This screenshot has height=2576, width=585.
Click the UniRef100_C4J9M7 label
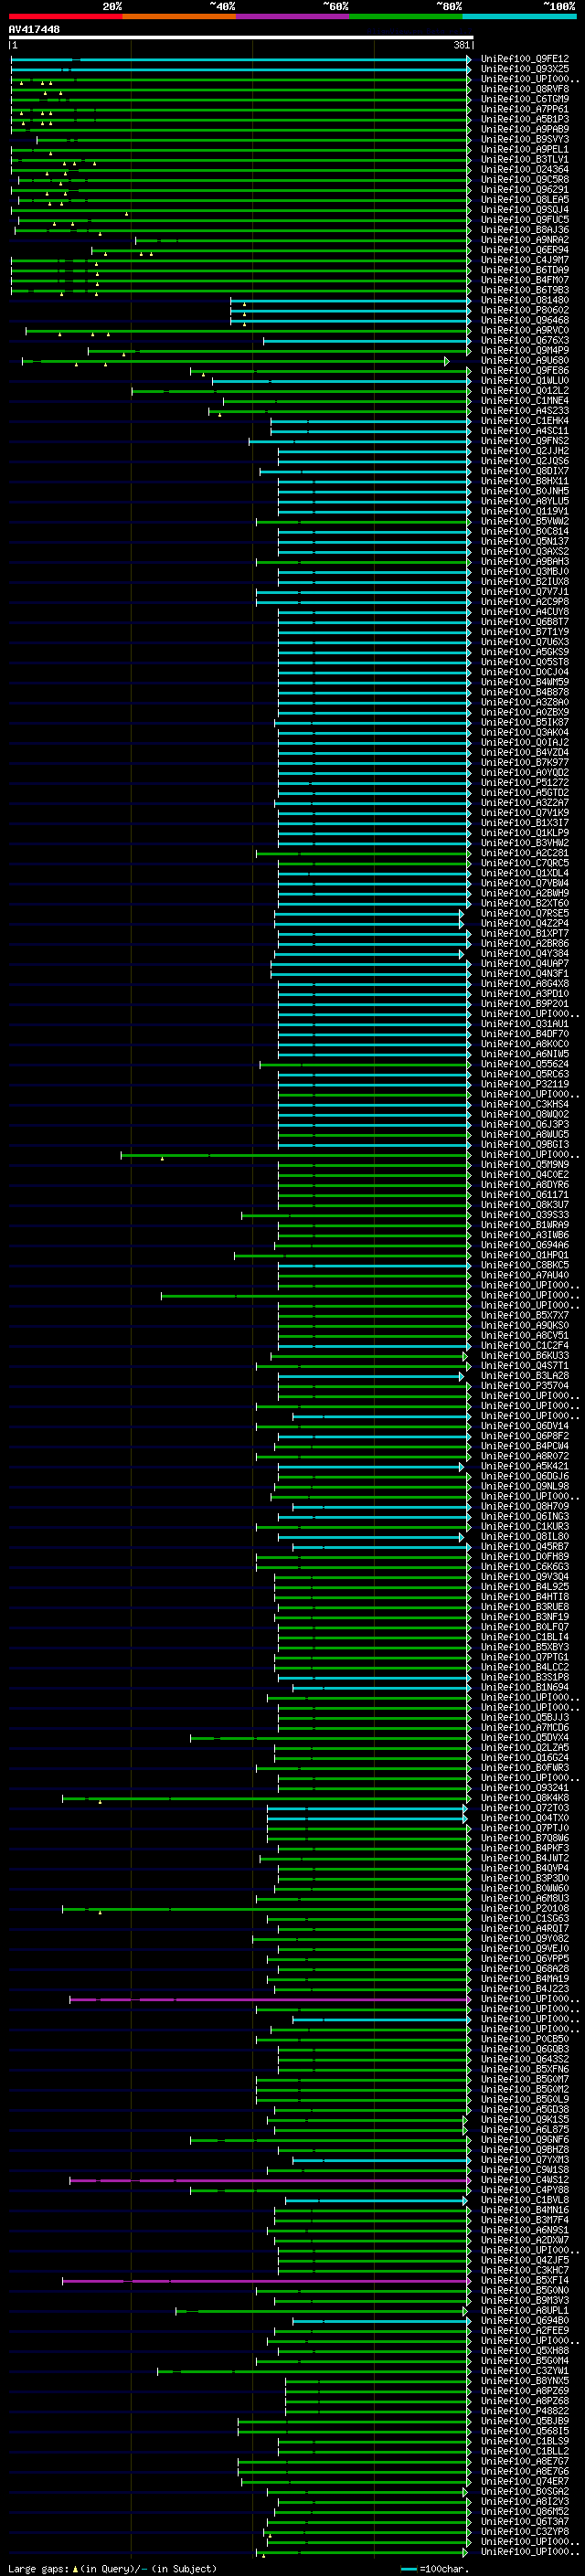click(x=525, y=260)
